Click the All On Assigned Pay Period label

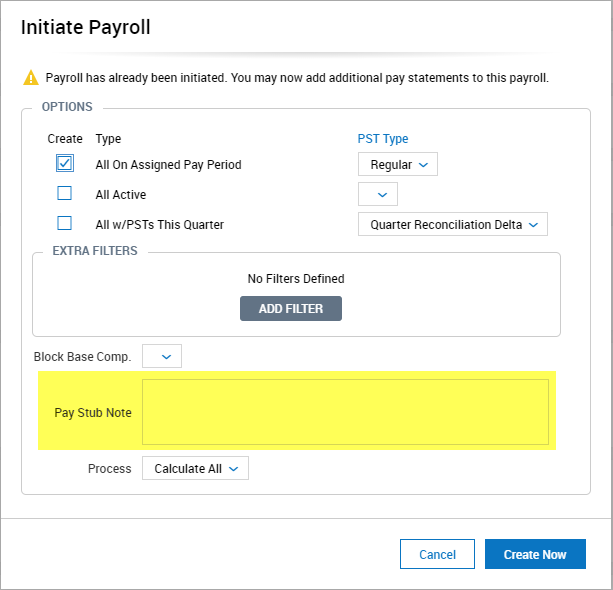pos(168,165)
